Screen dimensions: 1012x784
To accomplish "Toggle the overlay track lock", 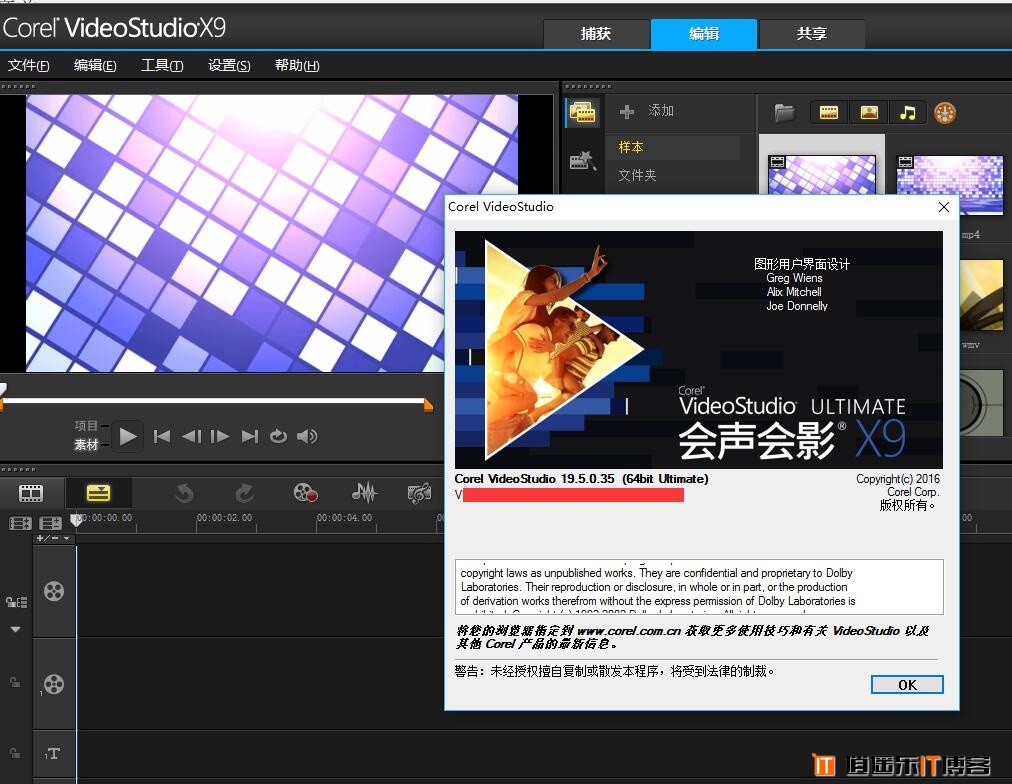I will point(14,682).
